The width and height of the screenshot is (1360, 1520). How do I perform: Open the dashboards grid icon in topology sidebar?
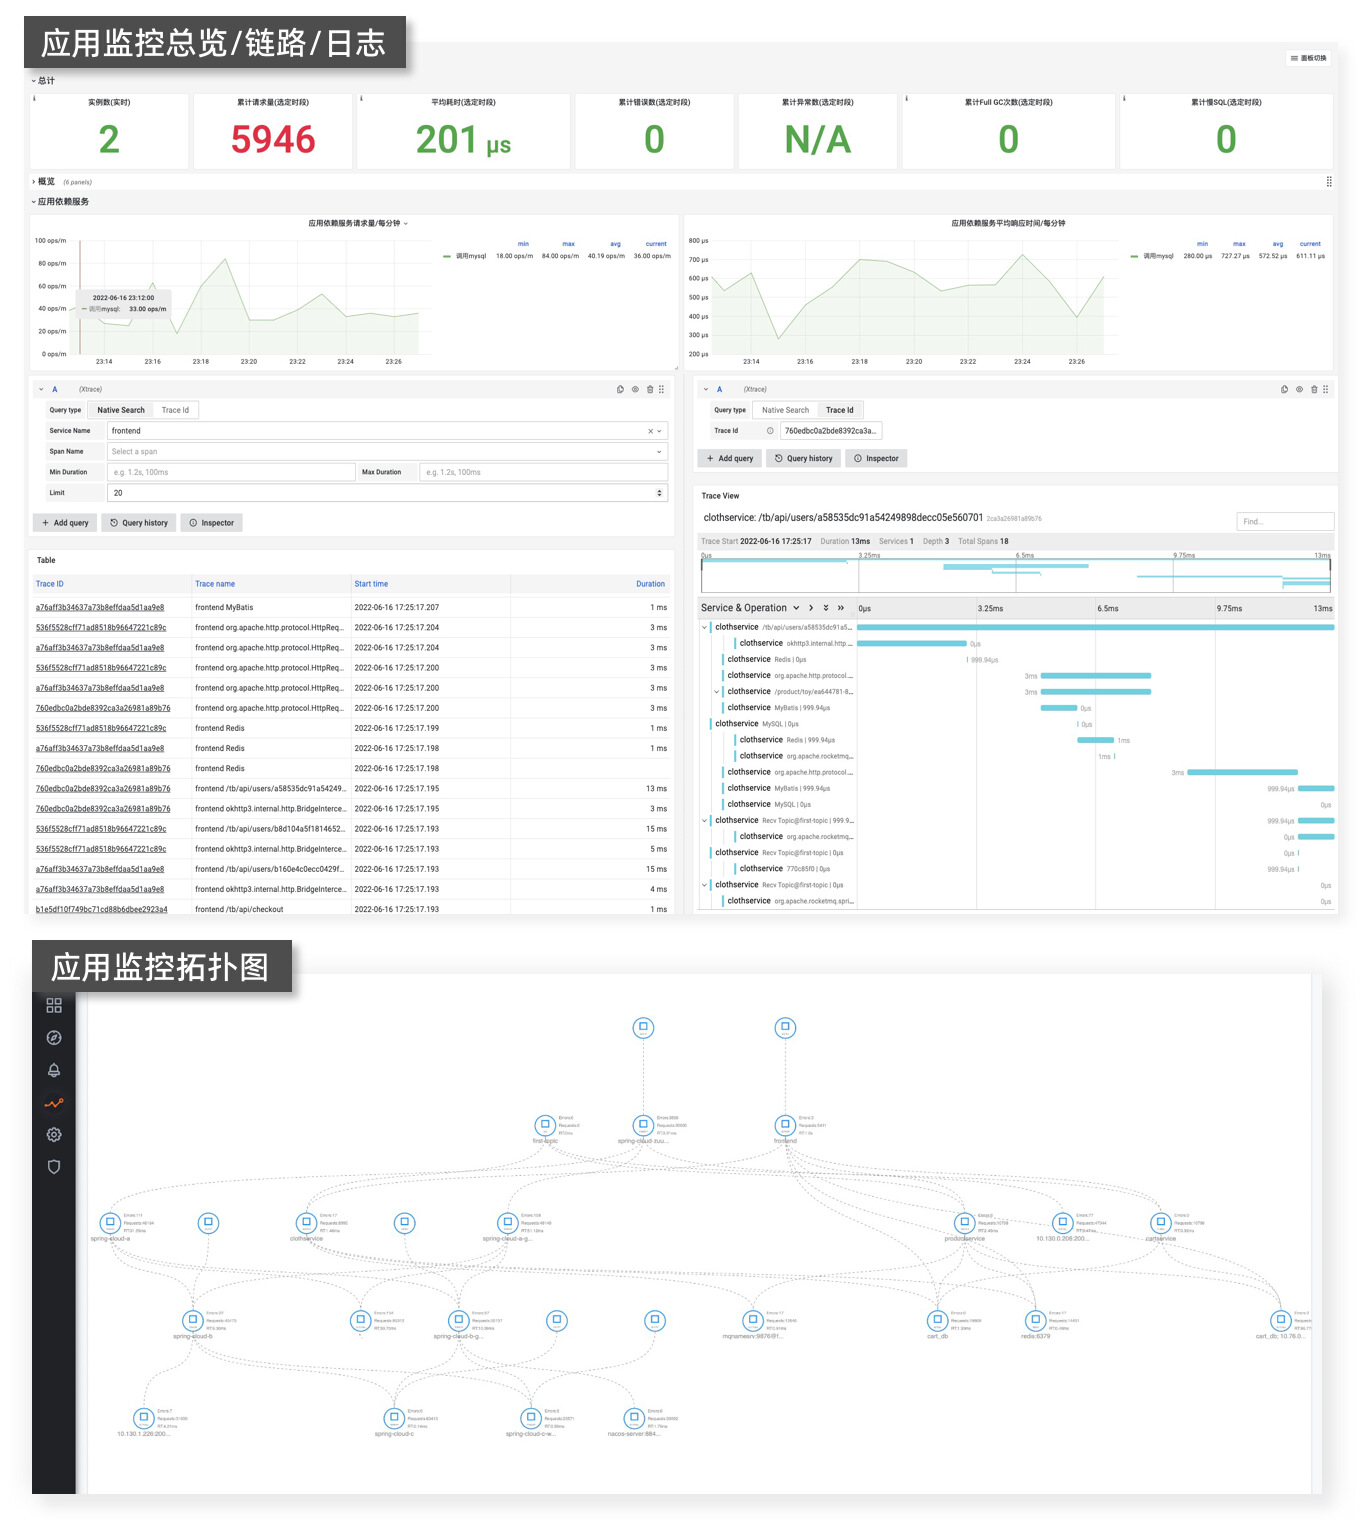point(54,1005)
